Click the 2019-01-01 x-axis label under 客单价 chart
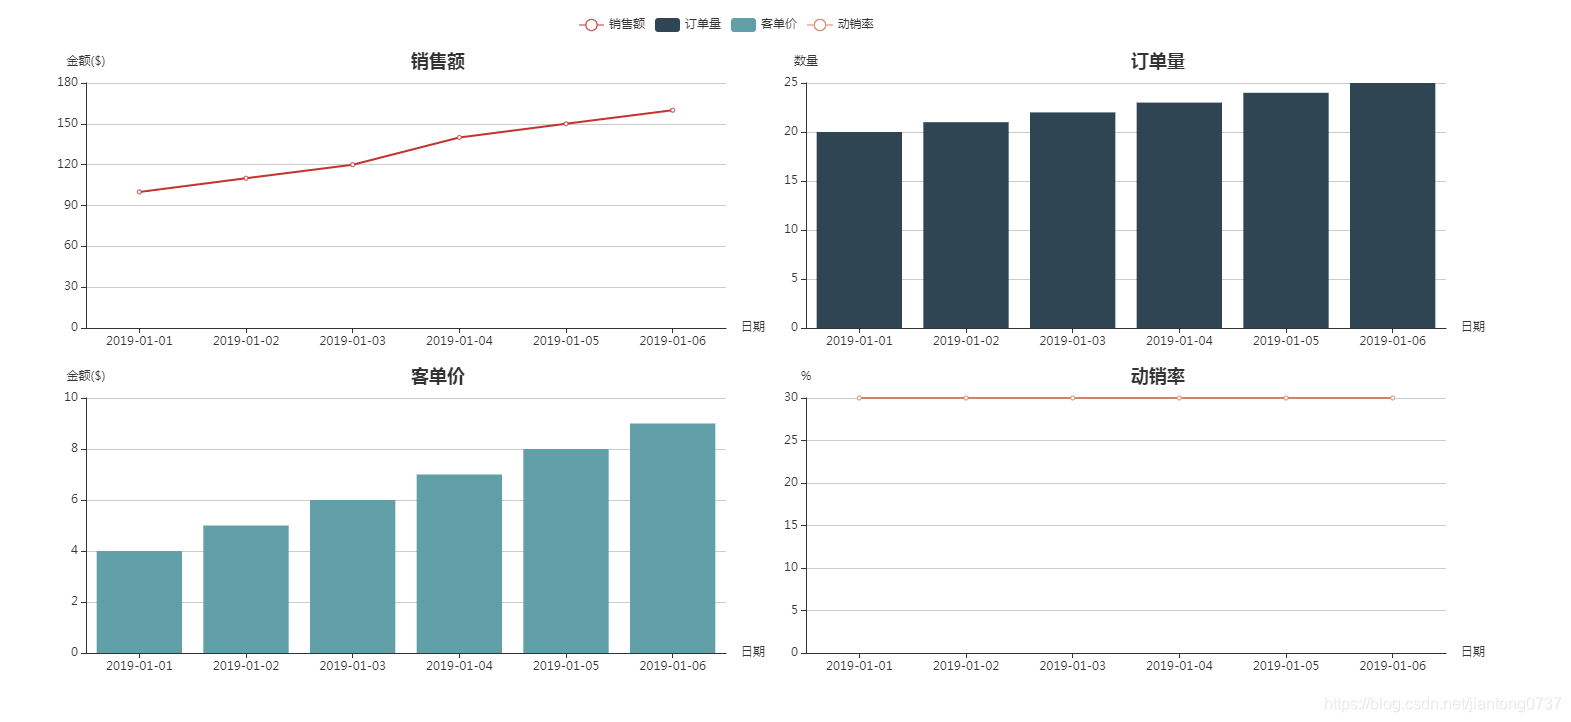The width and height of the screenshot is (1571, 722). pos(139,666)
